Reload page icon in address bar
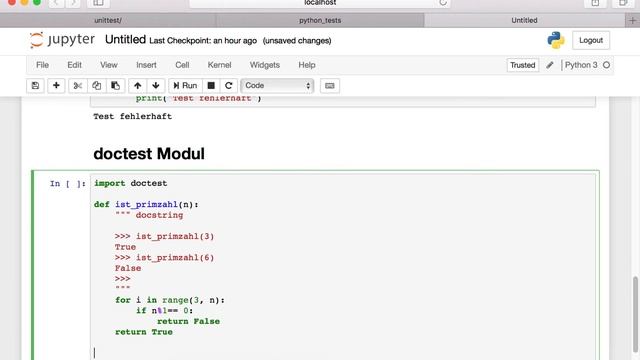 pyautogui.click(x=443, y=3)
